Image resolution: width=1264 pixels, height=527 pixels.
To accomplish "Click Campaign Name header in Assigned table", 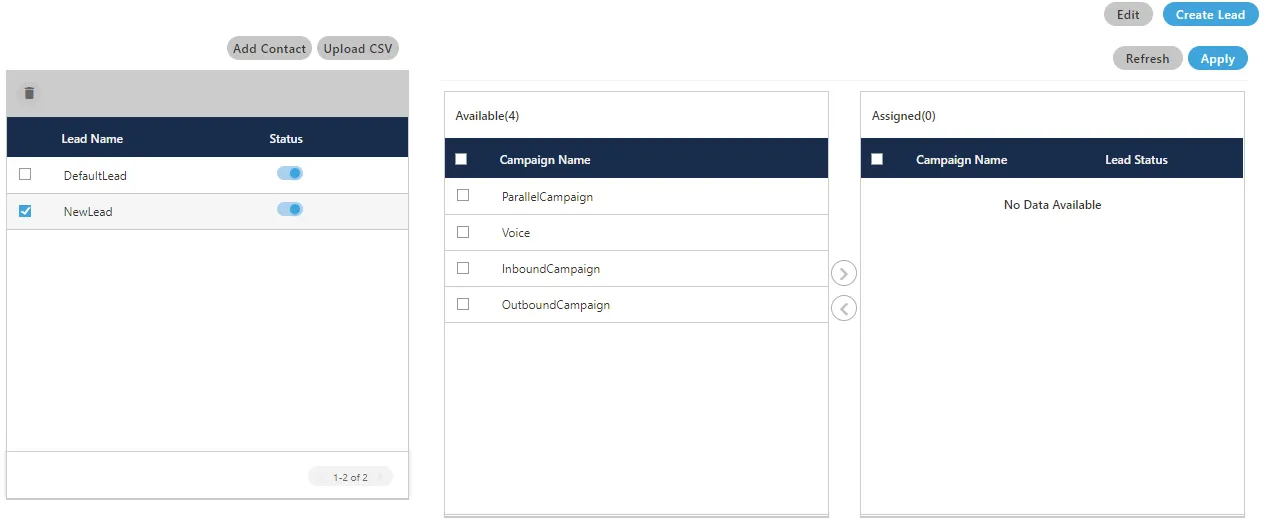I will [961, 160].
